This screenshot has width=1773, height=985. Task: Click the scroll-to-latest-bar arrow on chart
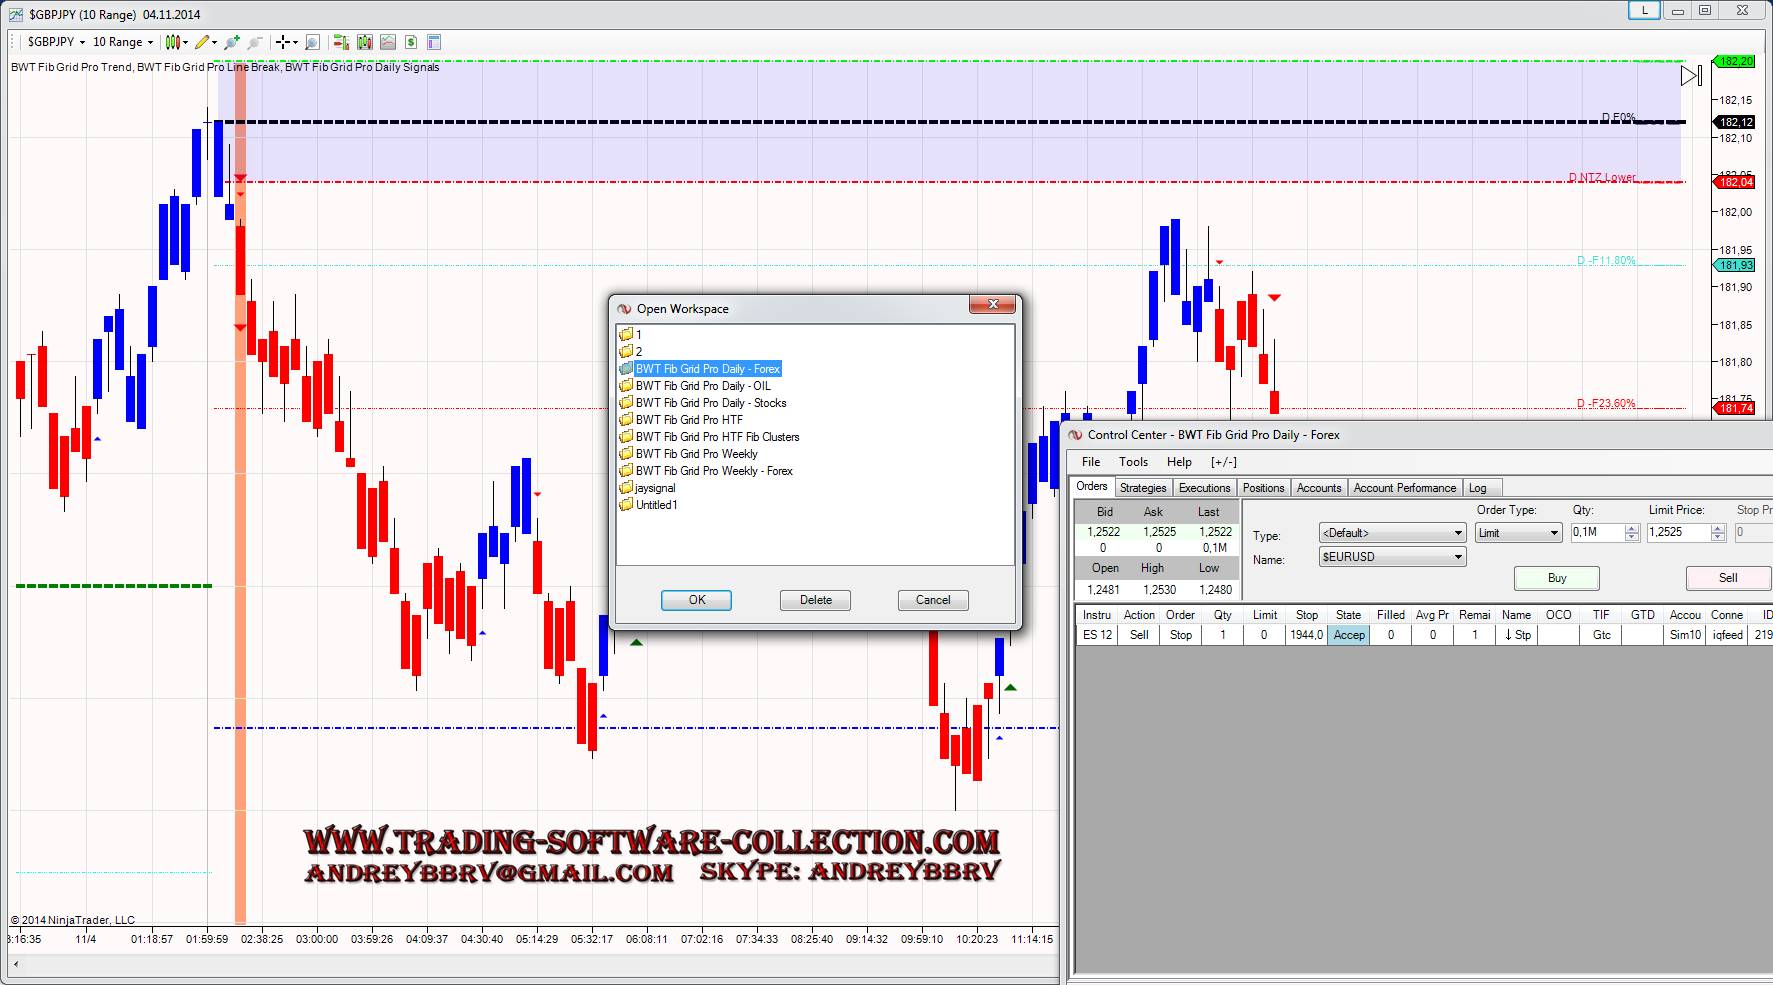click(1690, 76)
